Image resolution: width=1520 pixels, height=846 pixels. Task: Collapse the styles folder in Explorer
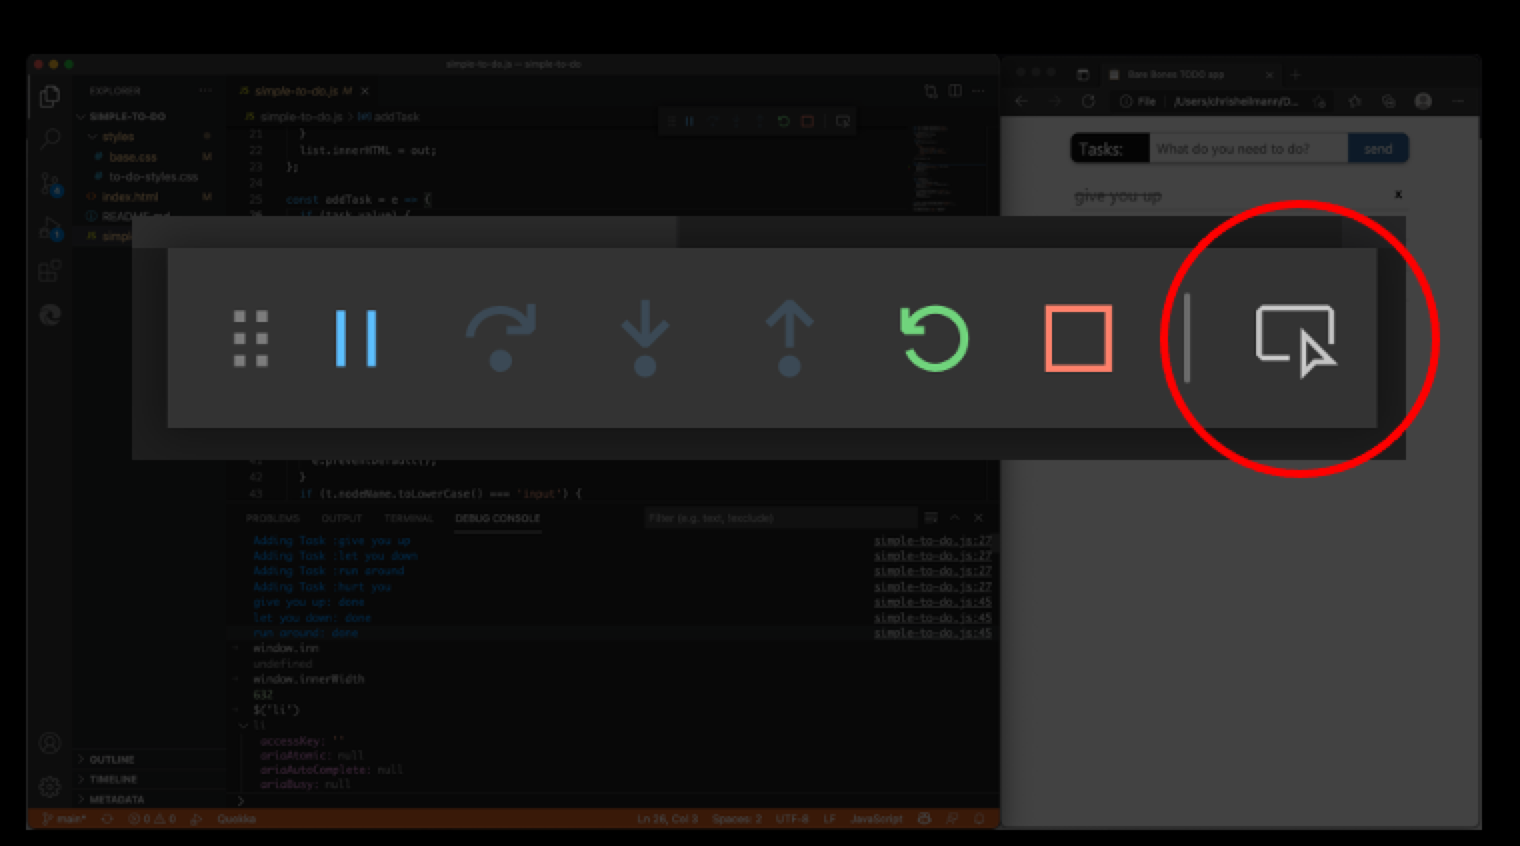coord(117,137)
